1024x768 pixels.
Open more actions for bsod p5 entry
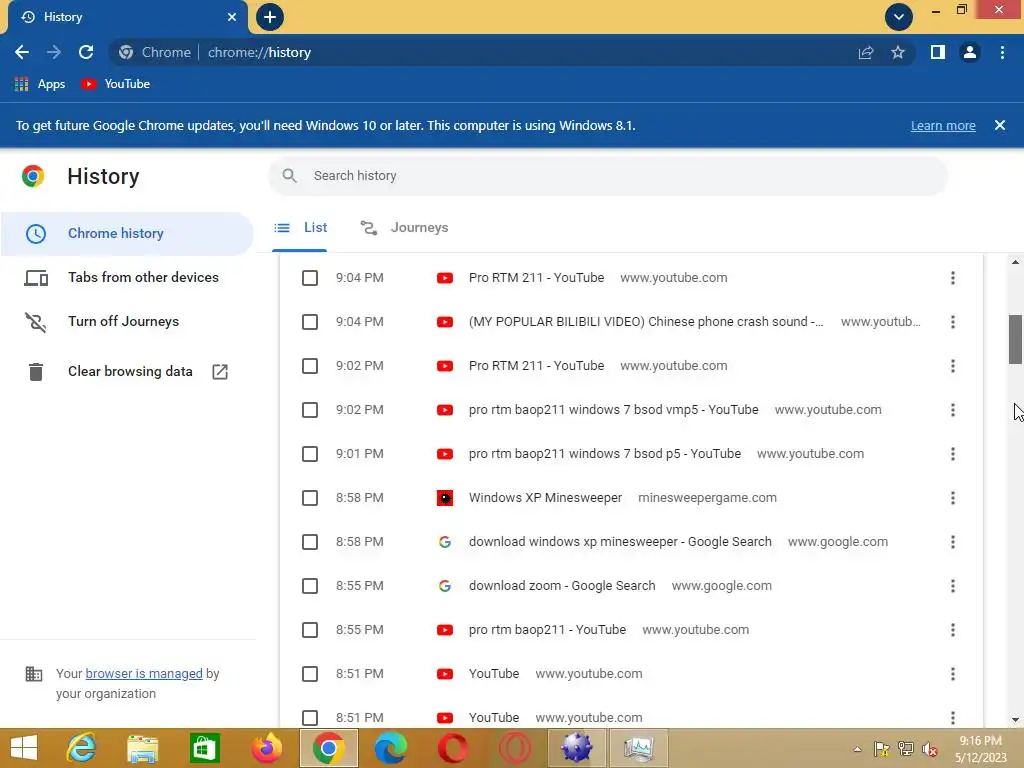(x=953, y=454)
